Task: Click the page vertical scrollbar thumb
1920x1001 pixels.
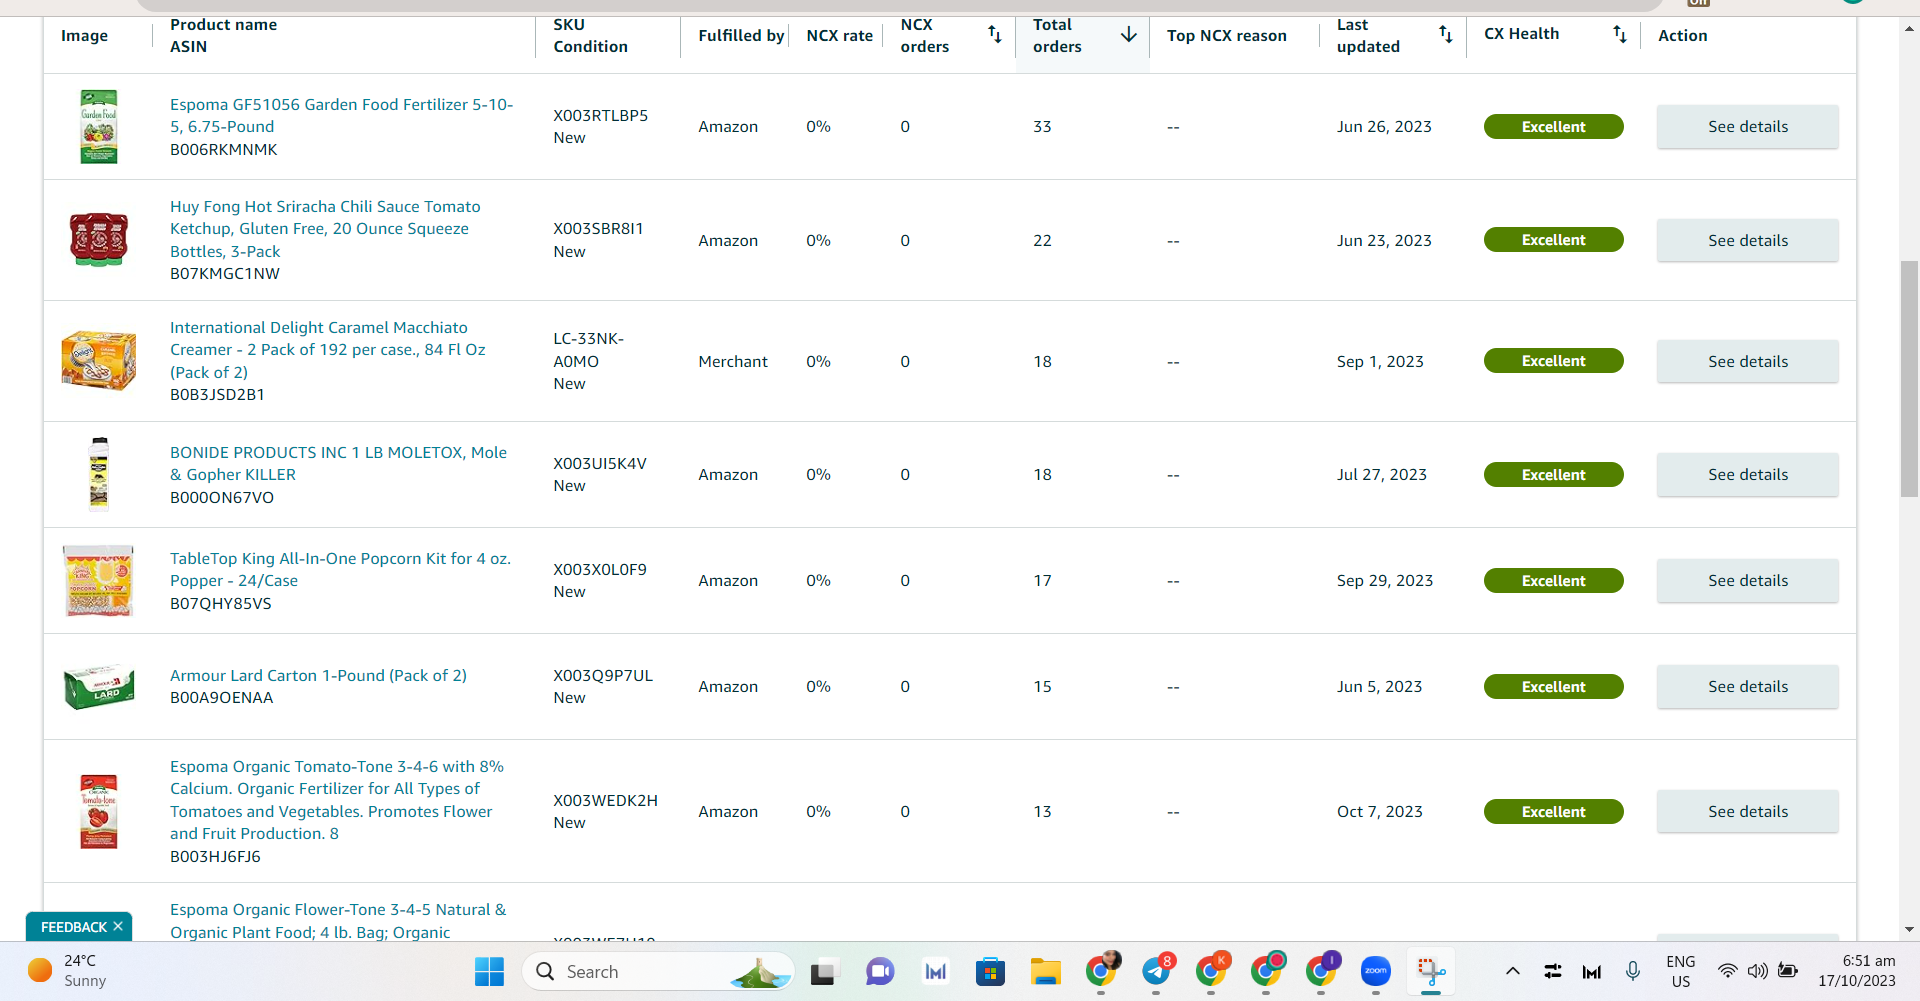Action: (1909, 378)
